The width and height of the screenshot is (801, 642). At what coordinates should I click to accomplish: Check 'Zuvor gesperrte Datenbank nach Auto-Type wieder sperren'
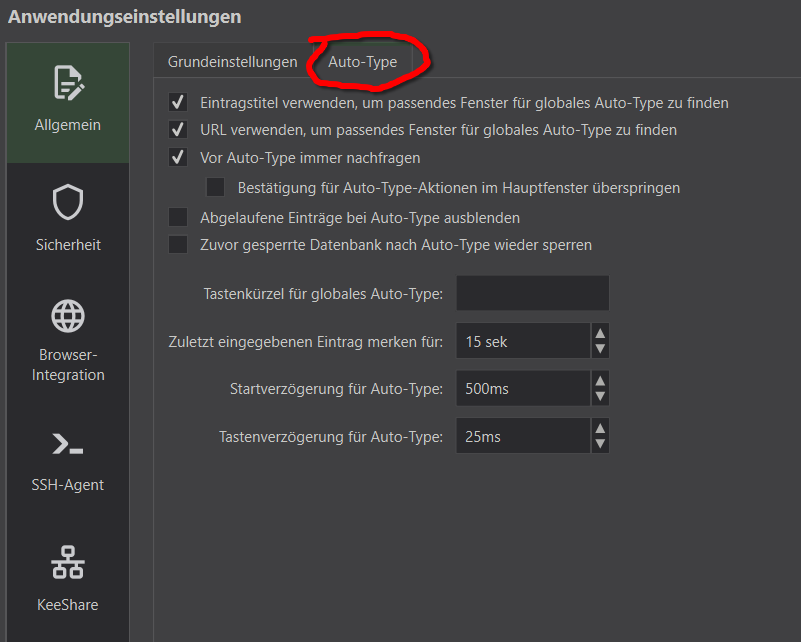point(177,243)
